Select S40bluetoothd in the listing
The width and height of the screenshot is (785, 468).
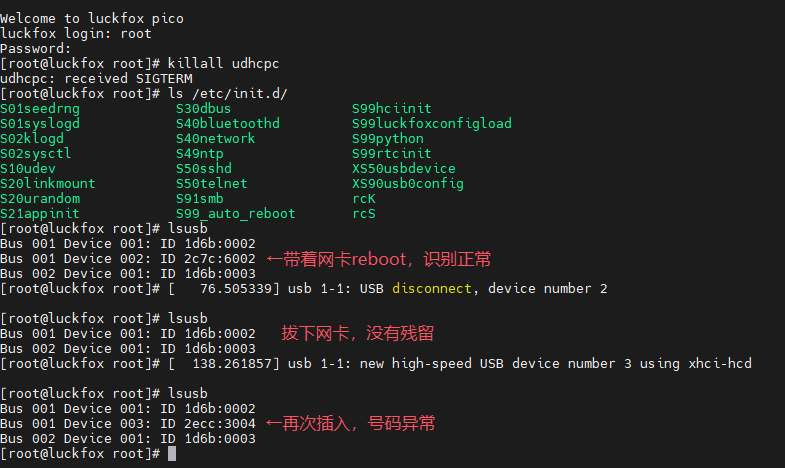[x=228, y=124]
